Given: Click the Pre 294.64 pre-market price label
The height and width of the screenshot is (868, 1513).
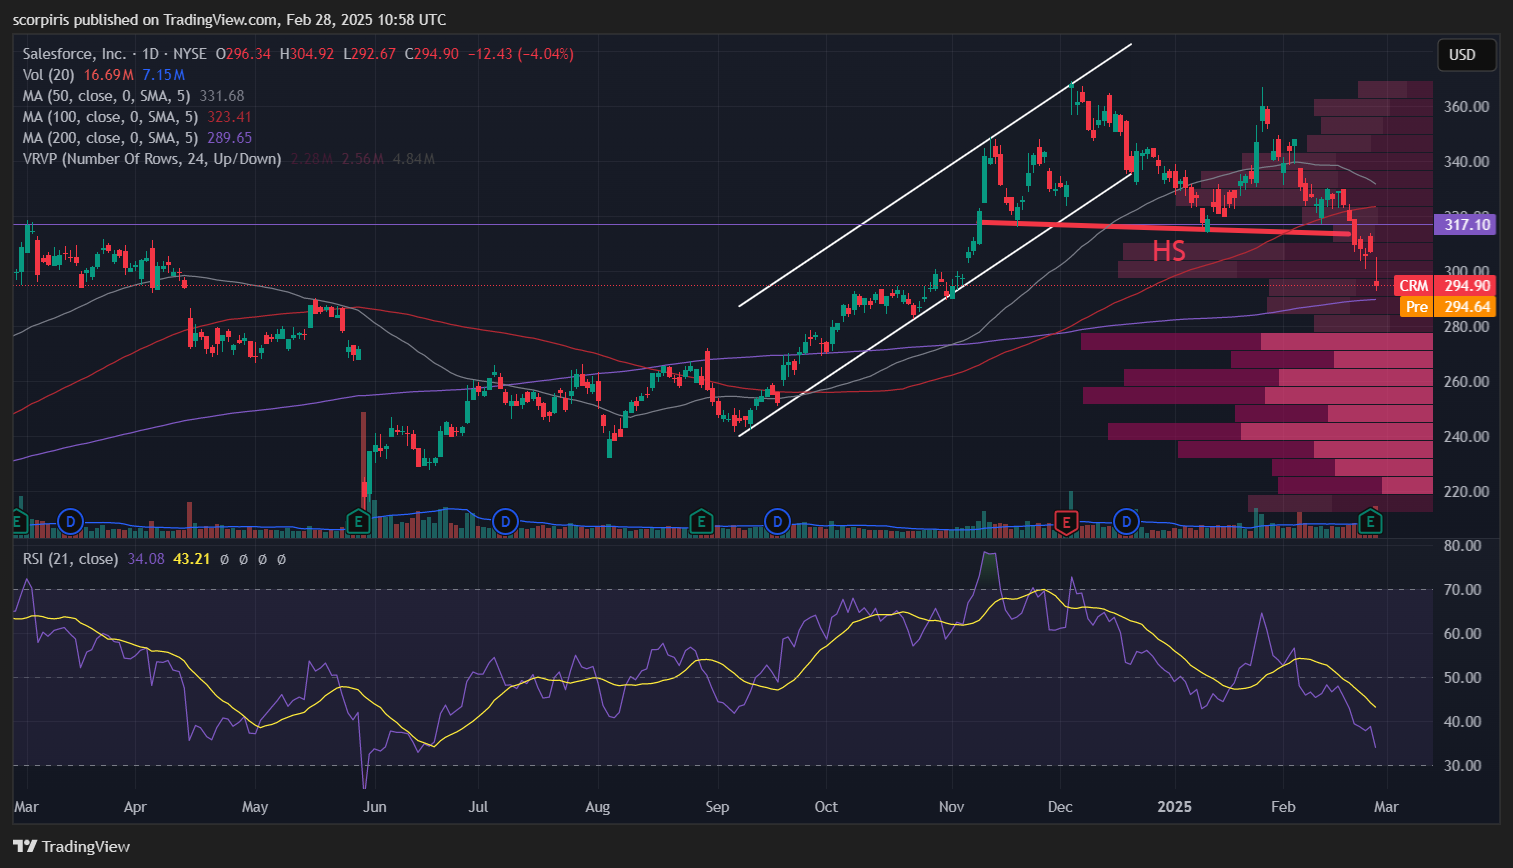Looking at the screenshot, I should (1448, 307).
